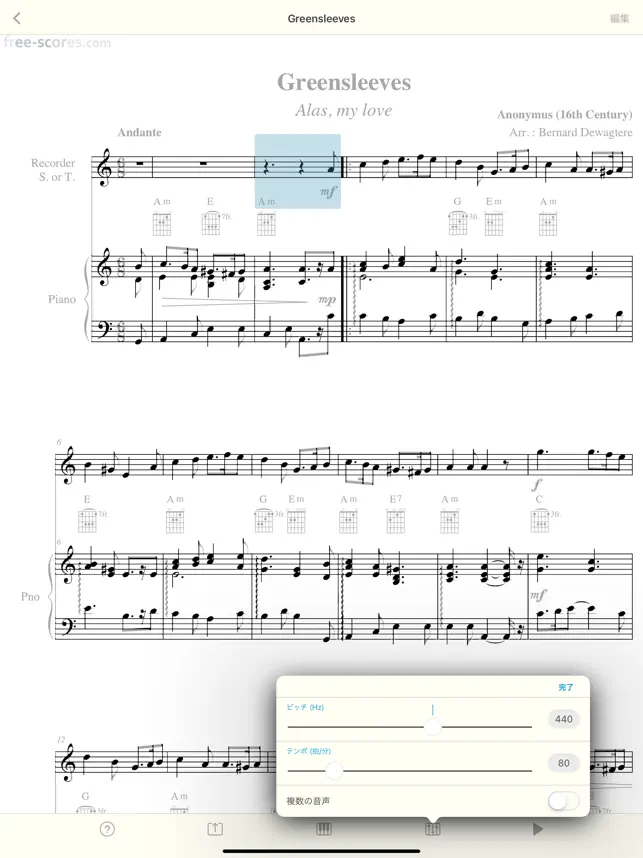Screen dimensions: 643x858
Task: Open the help question mark icon
Action: pyautogui.click(x=107, y=830)
